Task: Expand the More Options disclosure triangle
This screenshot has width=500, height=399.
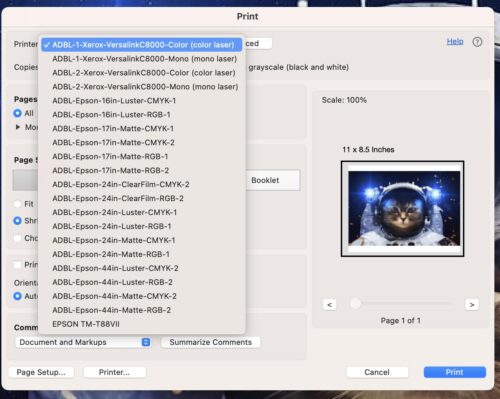Action: pyautogui.click(x=18, y=127)
